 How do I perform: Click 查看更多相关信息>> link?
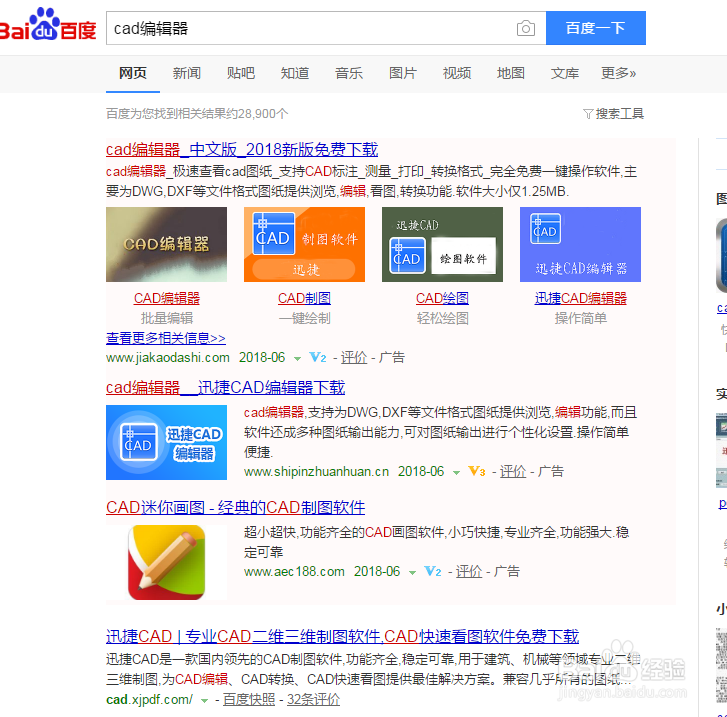(166, 338)
